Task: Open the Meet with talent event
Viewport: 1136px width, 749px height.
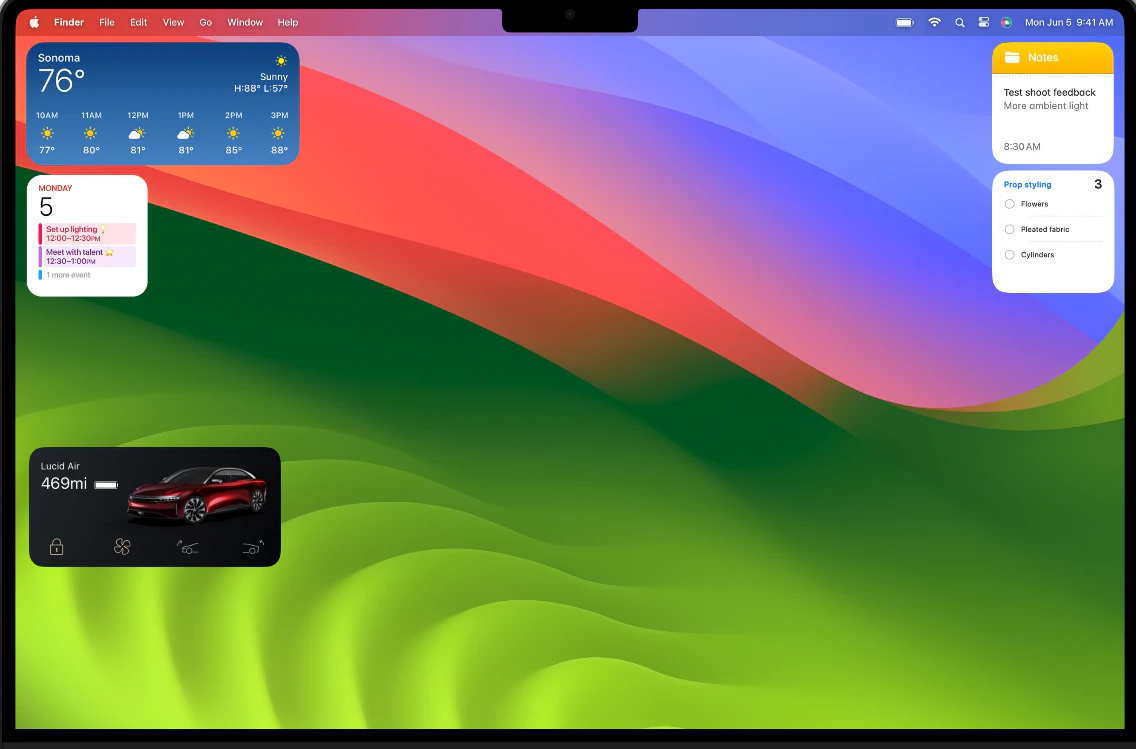Action: tap(87, 256)
